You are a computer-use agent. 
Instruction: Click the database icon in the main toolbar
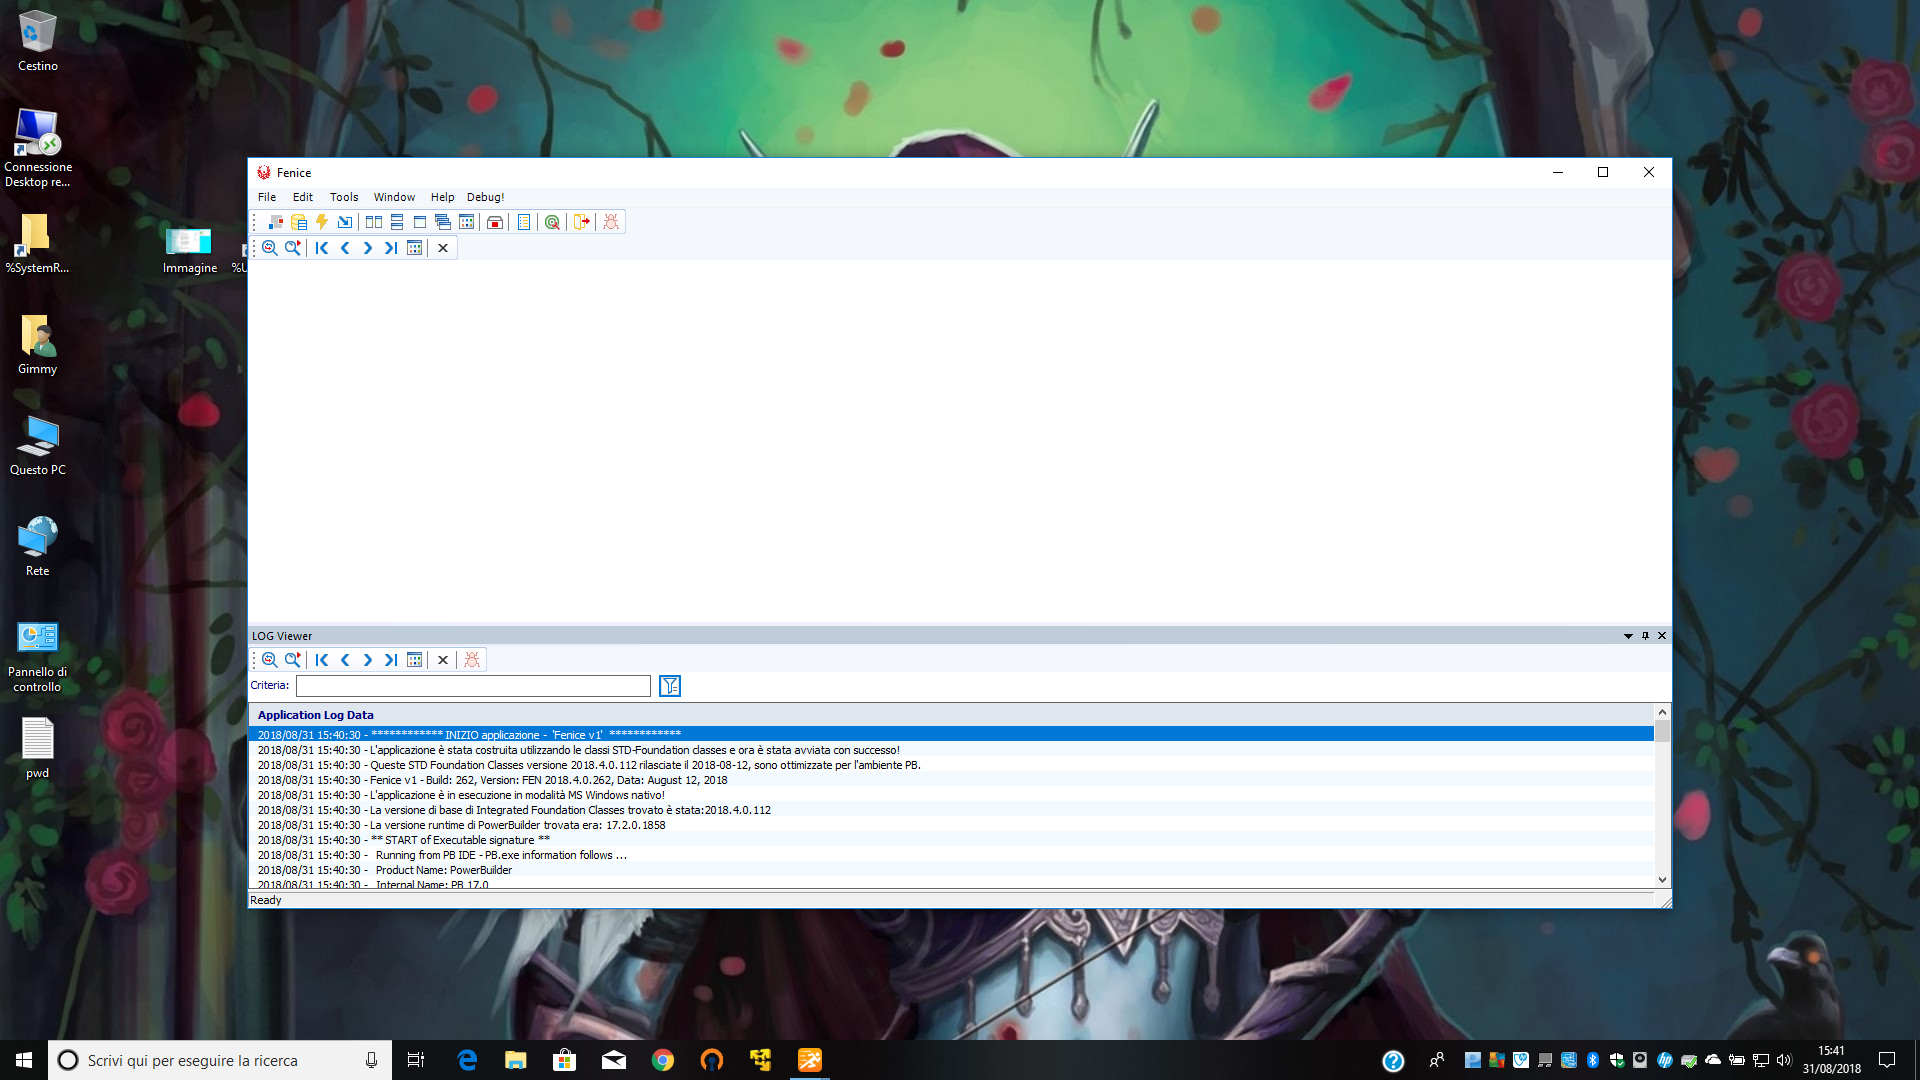click(x=299, y=222)
